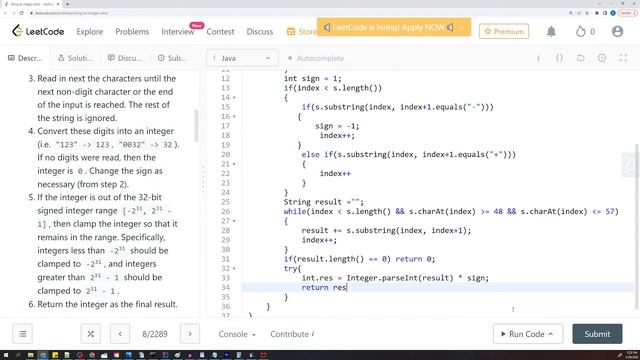
Task: Expand the Console panel
Action: click(x=237, y=334)
